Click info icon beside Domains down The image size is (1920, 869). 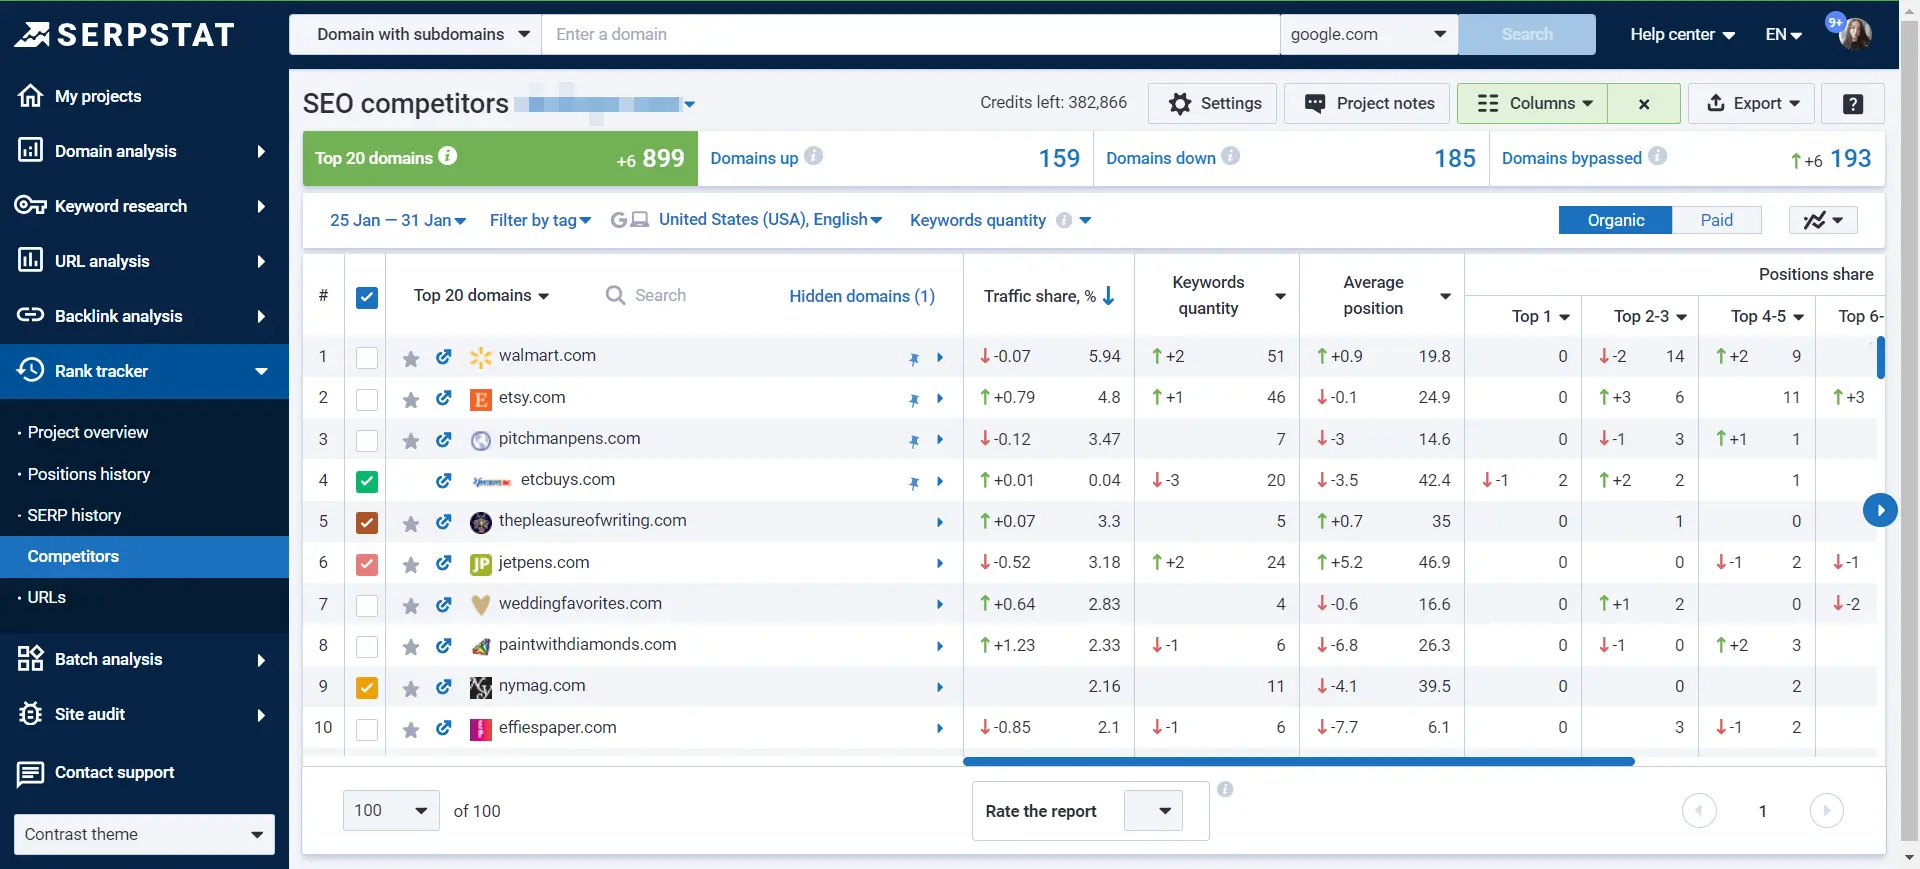1231,156
